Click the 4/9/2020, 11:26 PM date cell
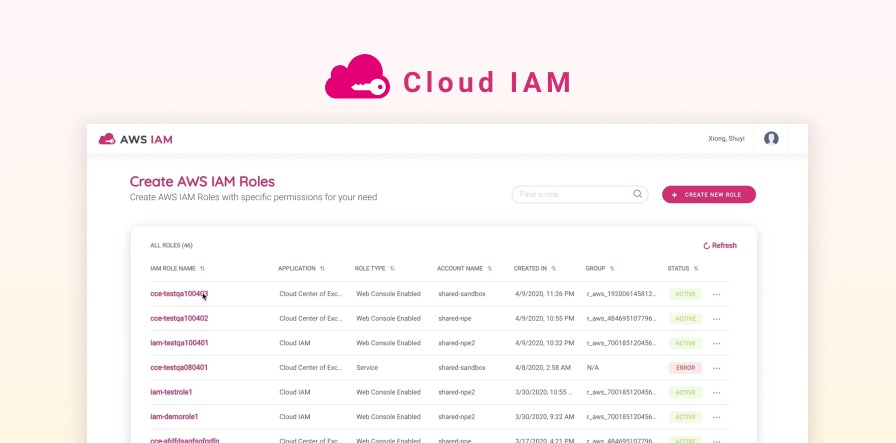This screenshot has height=443, width=896. click(545, 294)
